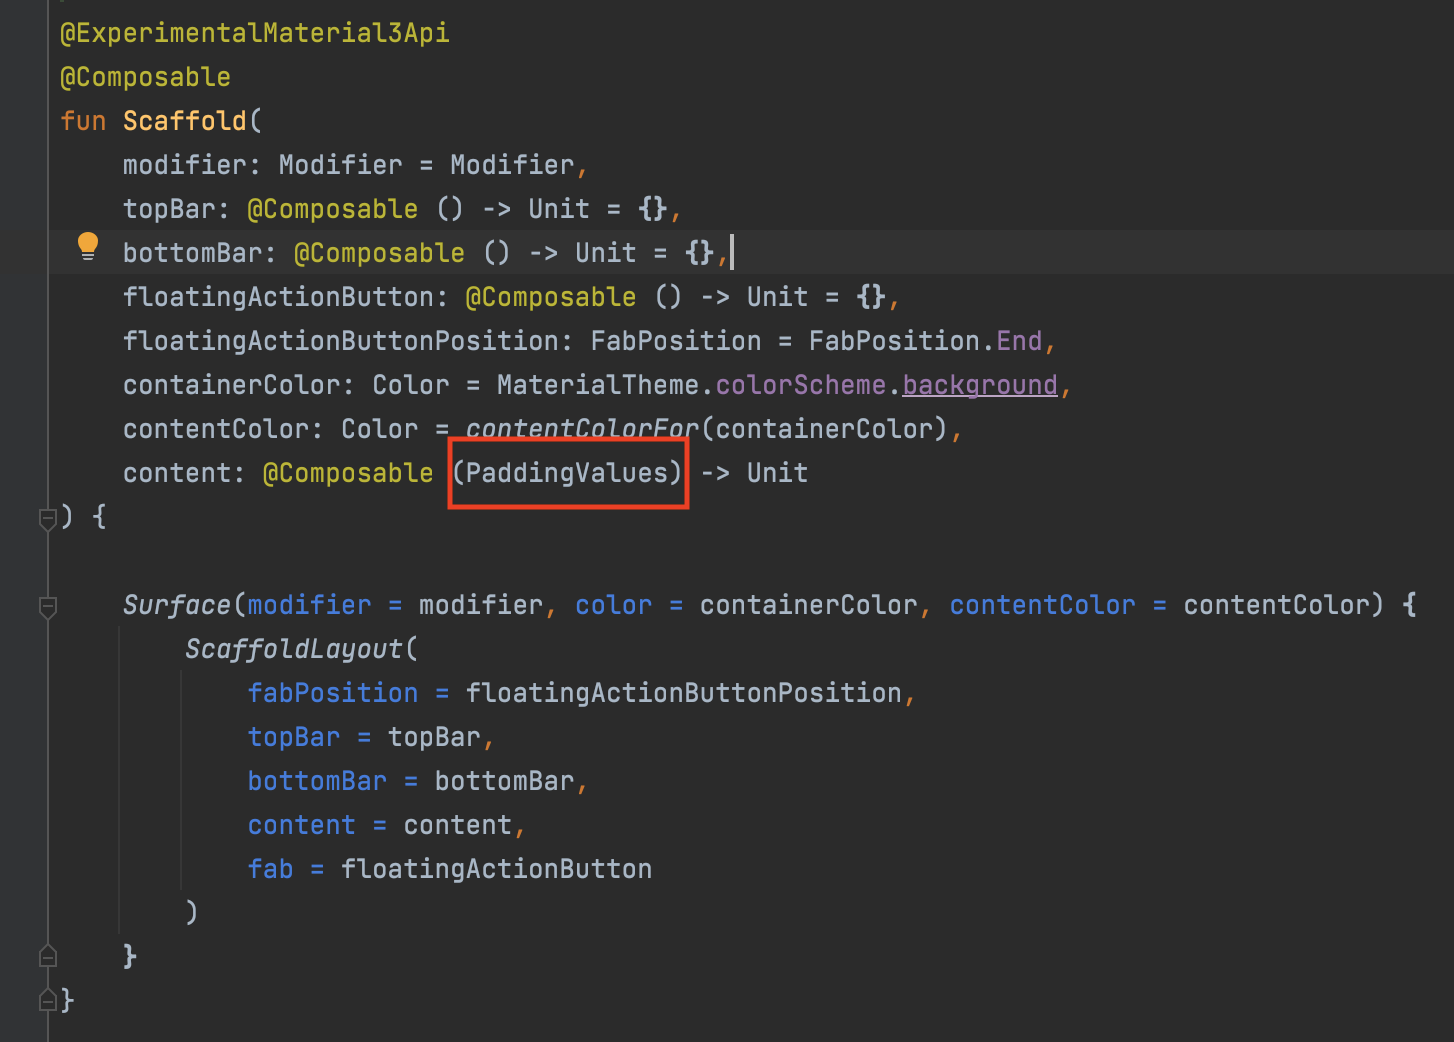
Task: Collapse the Surface block via its gutter fold arrow
Action: [x=48, y=607]
